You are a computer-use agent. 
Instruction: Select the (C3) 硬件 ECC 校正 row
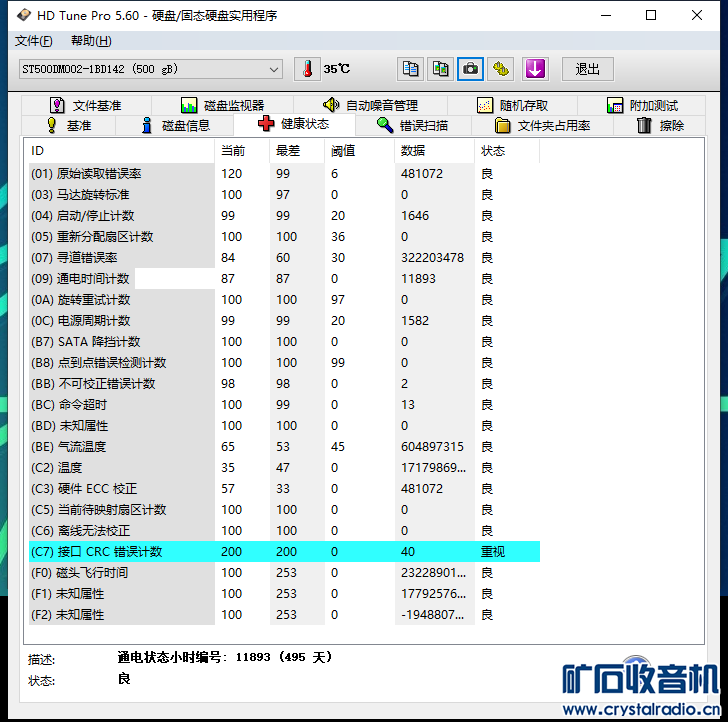pos(284,489)
